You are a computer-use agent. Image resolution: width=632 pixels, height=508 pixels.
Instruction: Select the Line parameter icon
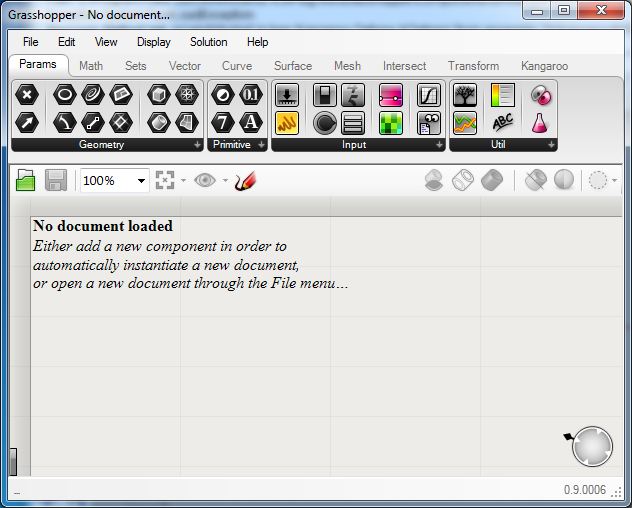[93, 123]
